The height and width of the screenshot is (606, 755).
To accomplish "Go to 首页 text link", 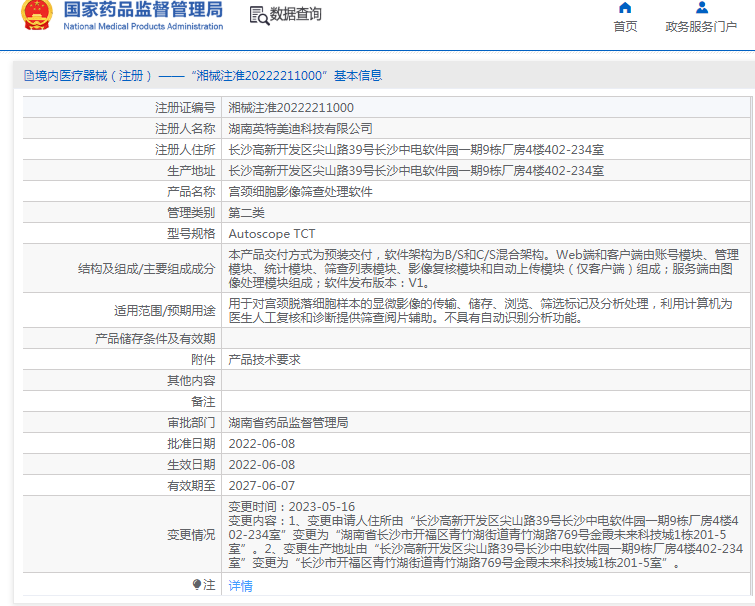I will pyautogui.click(x=625, y=26).
